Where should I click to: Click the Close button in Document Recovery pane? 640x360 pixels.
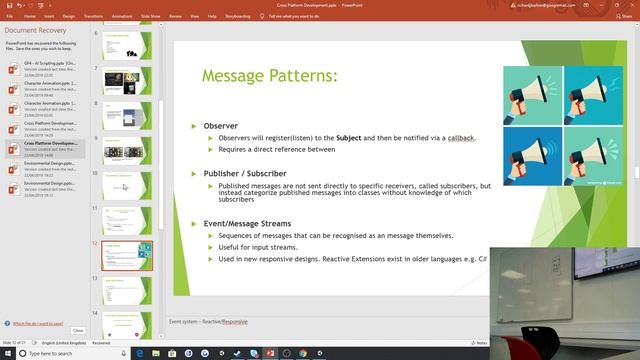tap(78, 331)
